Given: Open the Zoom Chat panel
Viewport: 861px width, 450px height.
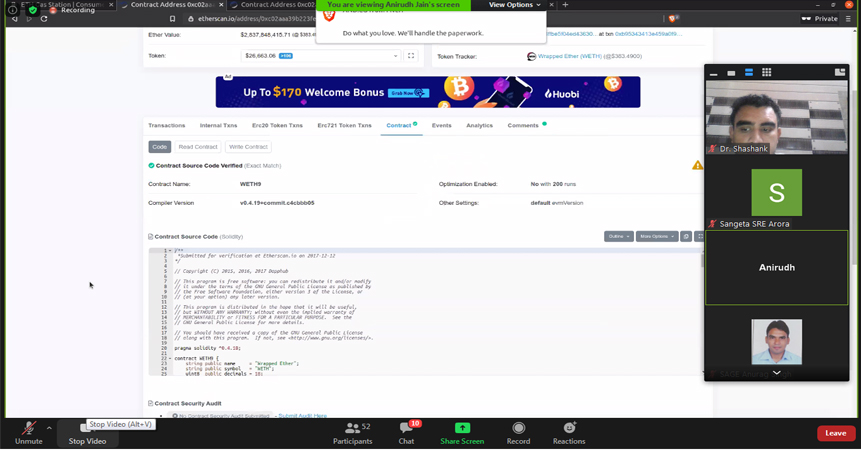Looking at the screenshot, I should 406,432.
